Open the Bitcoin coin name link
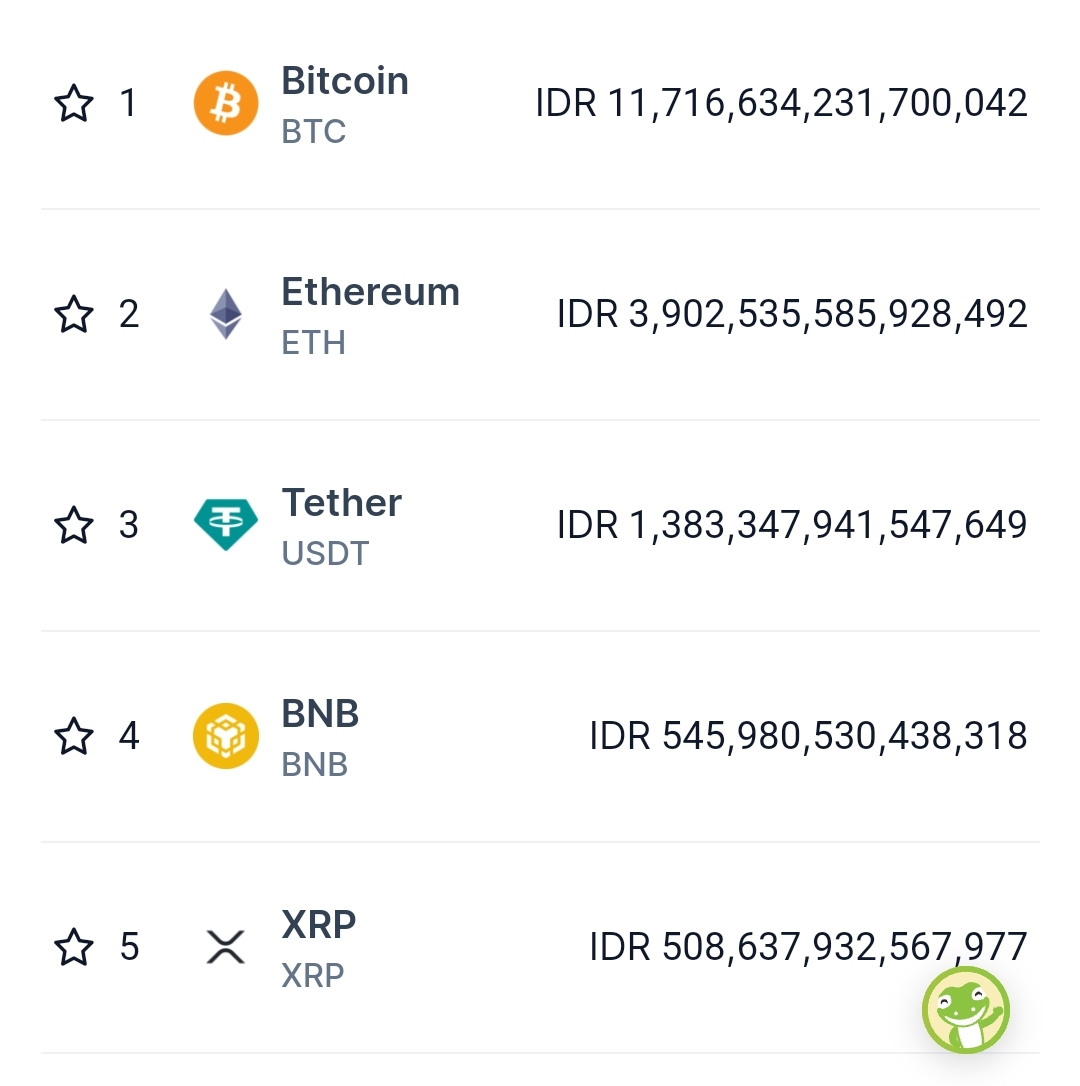The width and height of the screenshot is (1080, 1086). tap(345, 81)
